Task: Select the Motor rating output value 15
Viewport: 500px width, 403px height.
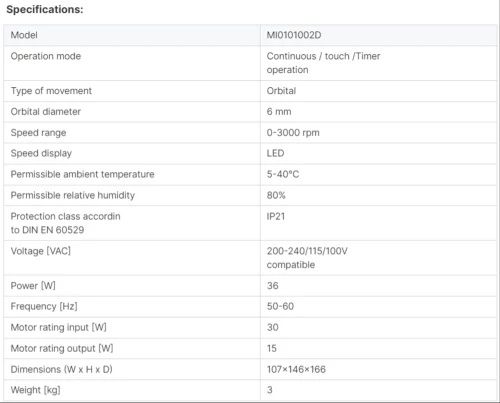Action: 272,348
